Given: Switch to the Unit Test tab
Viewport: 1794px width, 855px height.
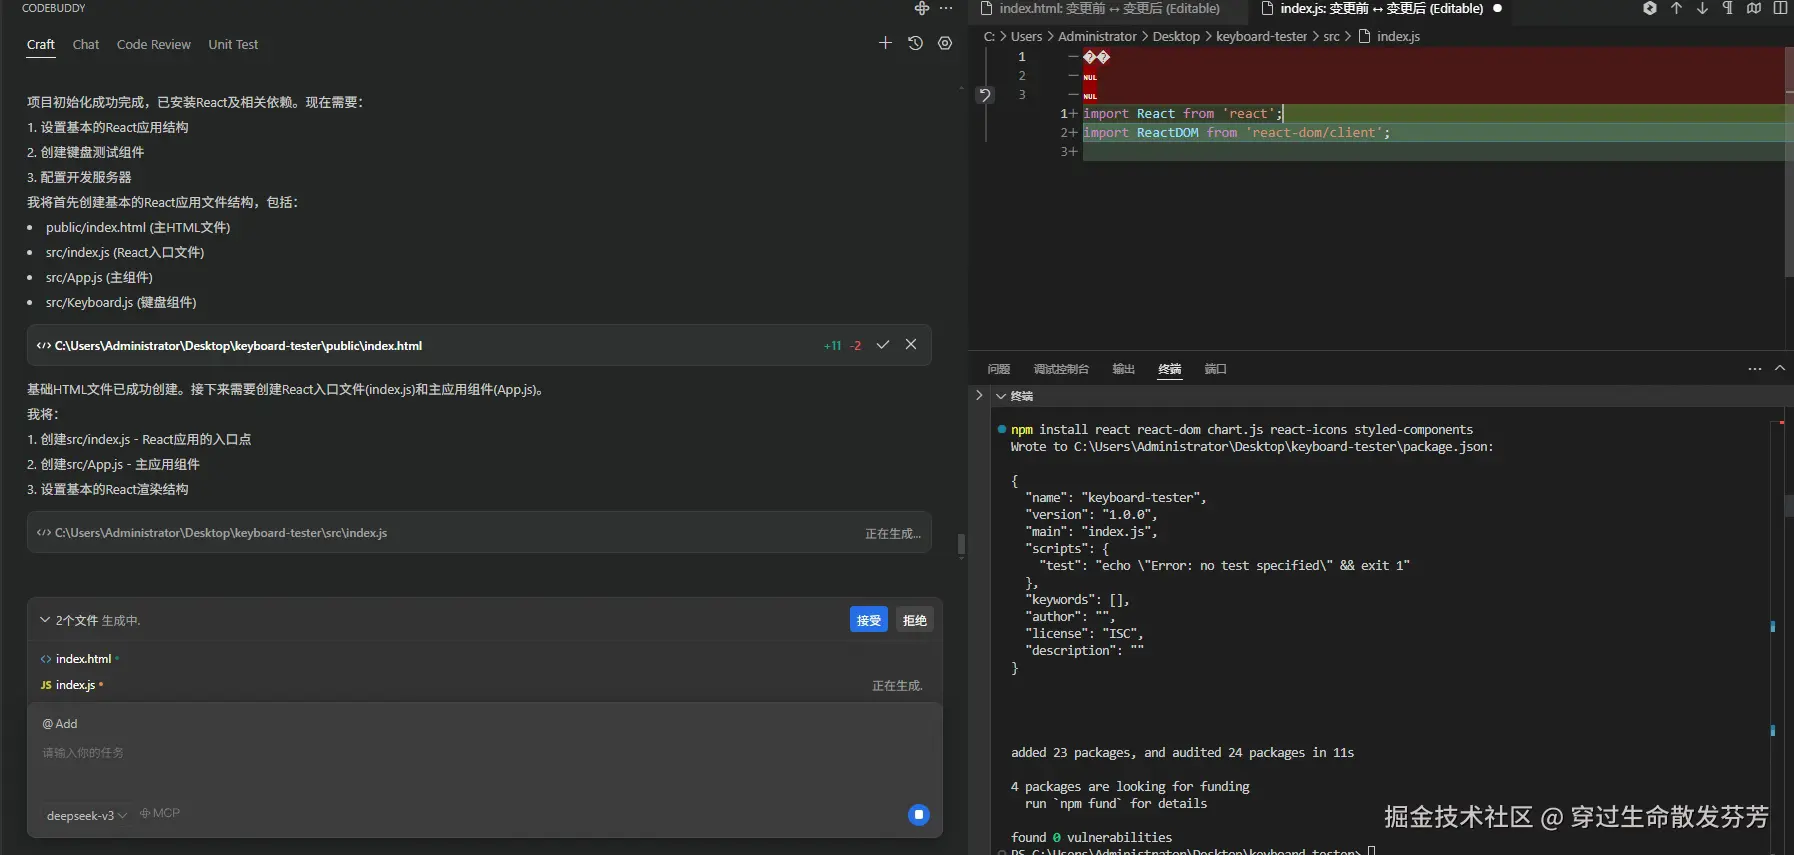Looking at the screenshot, I should [x=233, y=44].
